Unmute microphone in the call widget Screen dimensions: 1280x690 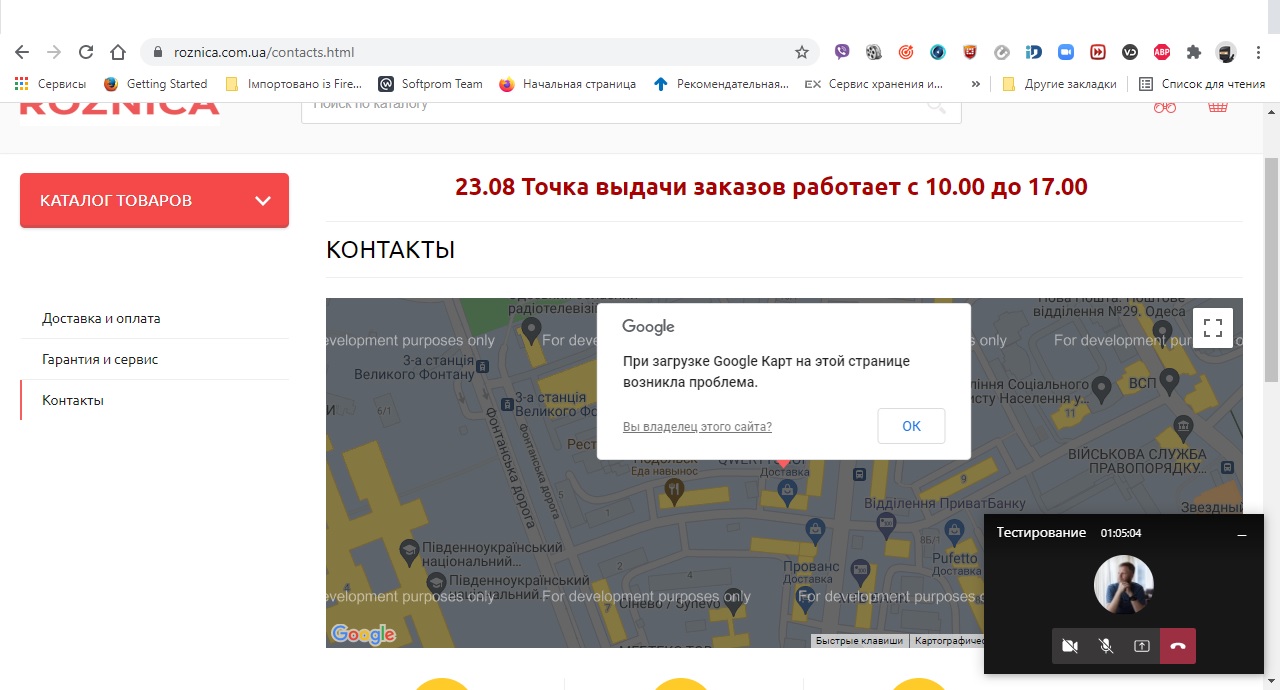pyautogui.click(x=1106, y=646)
